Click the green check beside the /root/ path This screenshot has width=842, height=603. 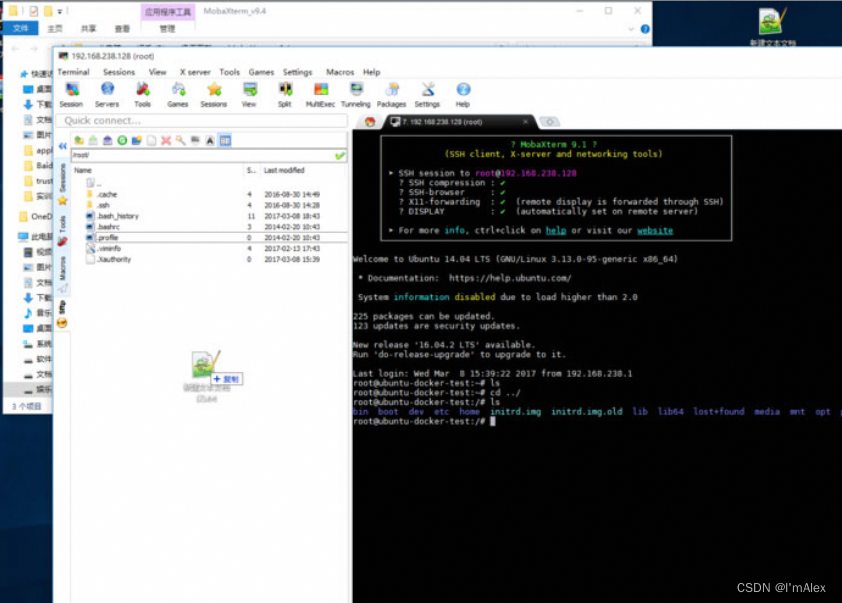[x=340, y=156]
